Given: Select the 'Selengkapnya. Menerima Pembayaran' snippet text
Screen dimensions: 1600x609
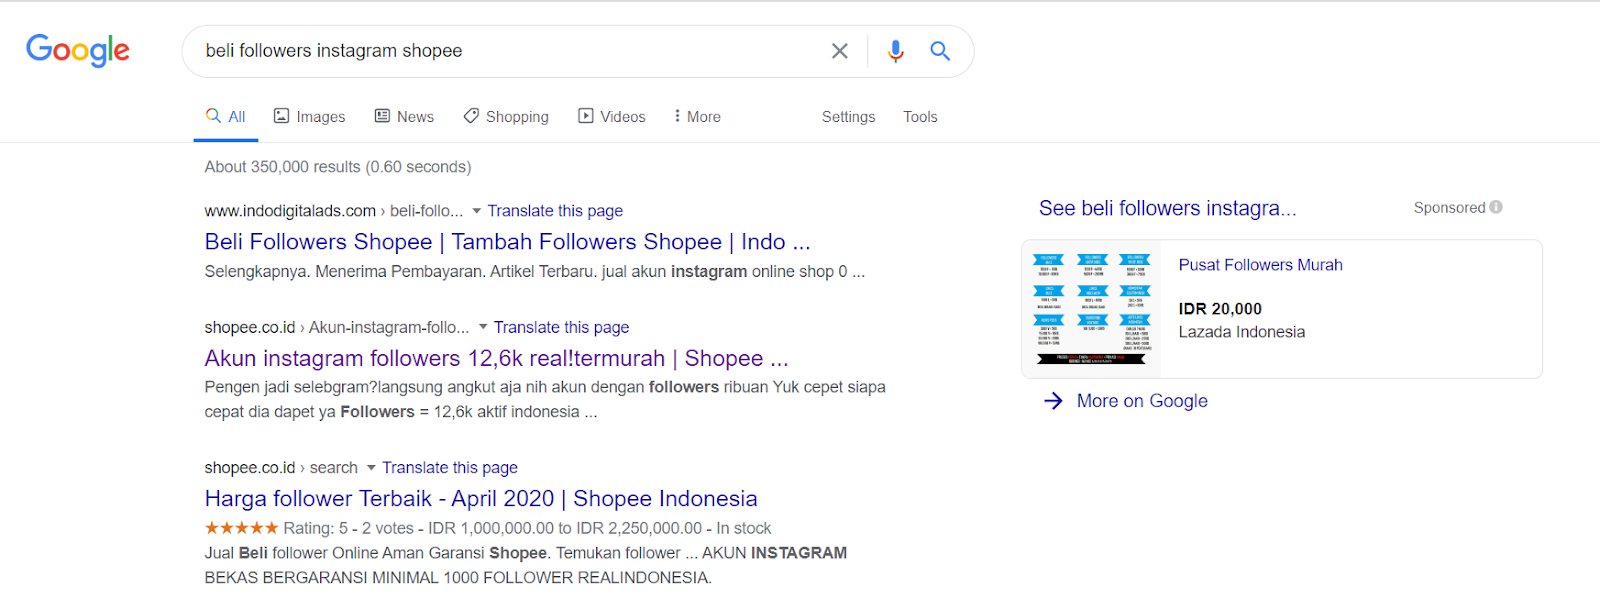Looking at the screenshot, I should pyautogui.click(x=535, y=272).
